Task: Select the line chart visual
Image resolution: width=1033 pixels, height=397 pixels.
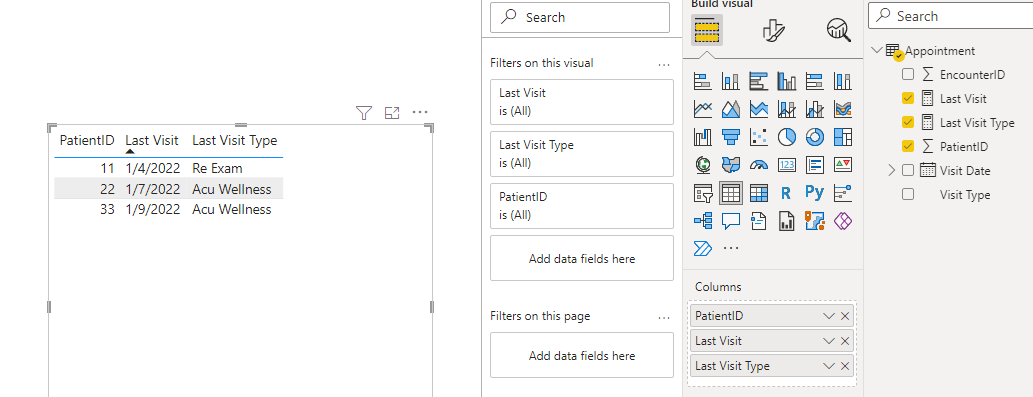Action: 703,109
